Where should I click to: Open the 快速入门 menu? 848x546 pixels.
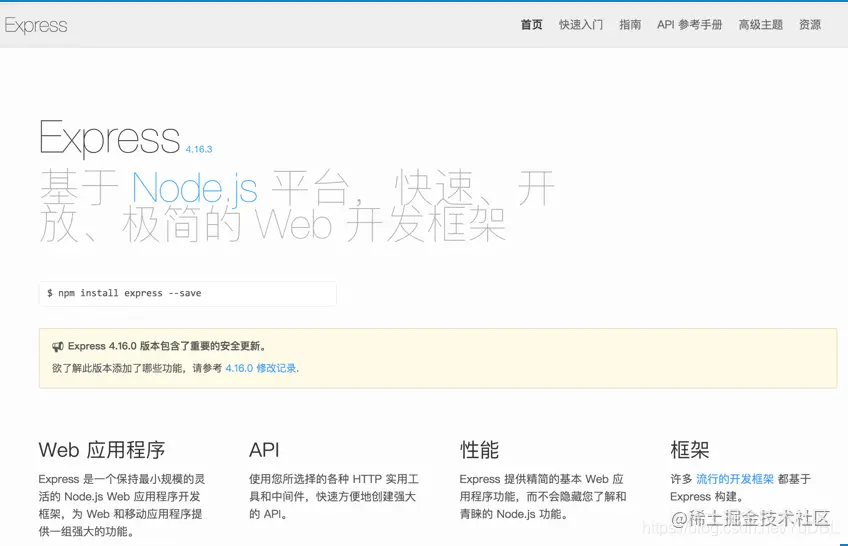581,25
